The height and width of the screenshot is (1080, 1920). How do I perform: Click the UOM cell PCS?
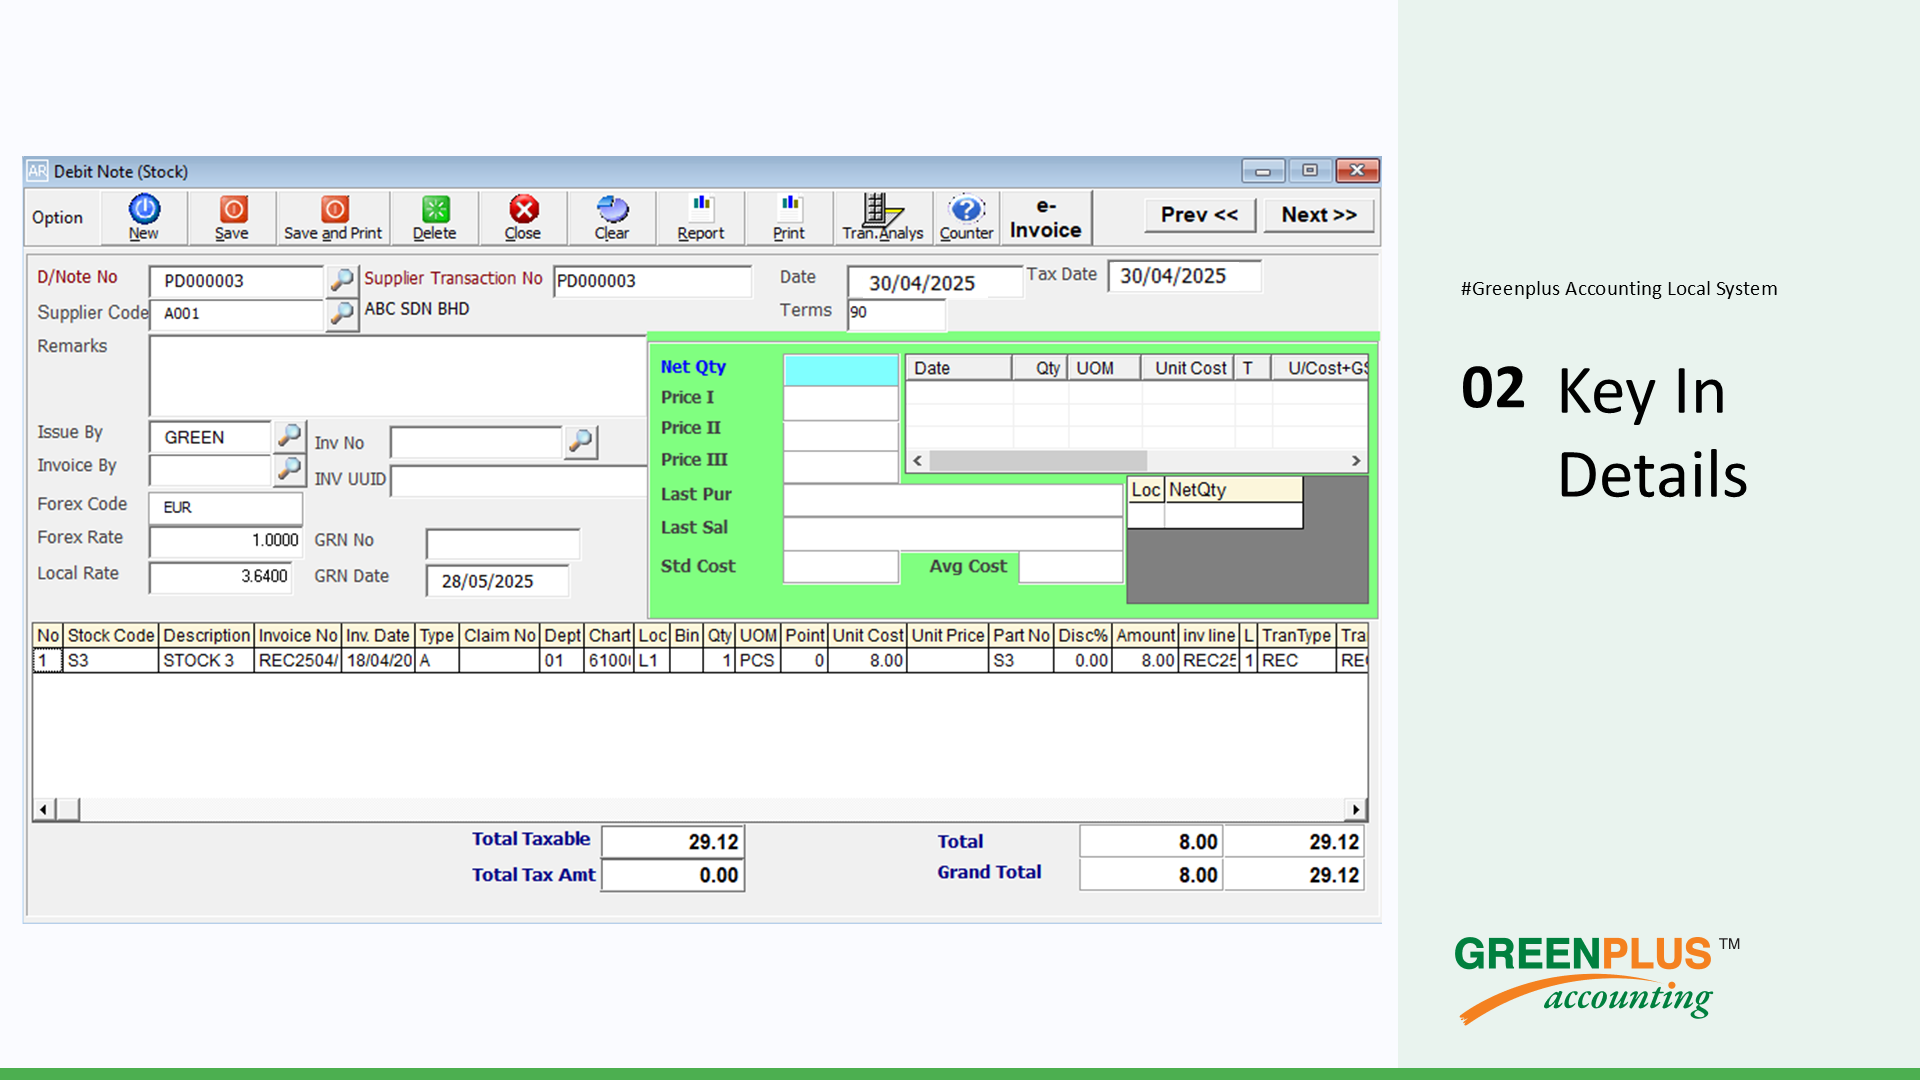coord(757,660)
